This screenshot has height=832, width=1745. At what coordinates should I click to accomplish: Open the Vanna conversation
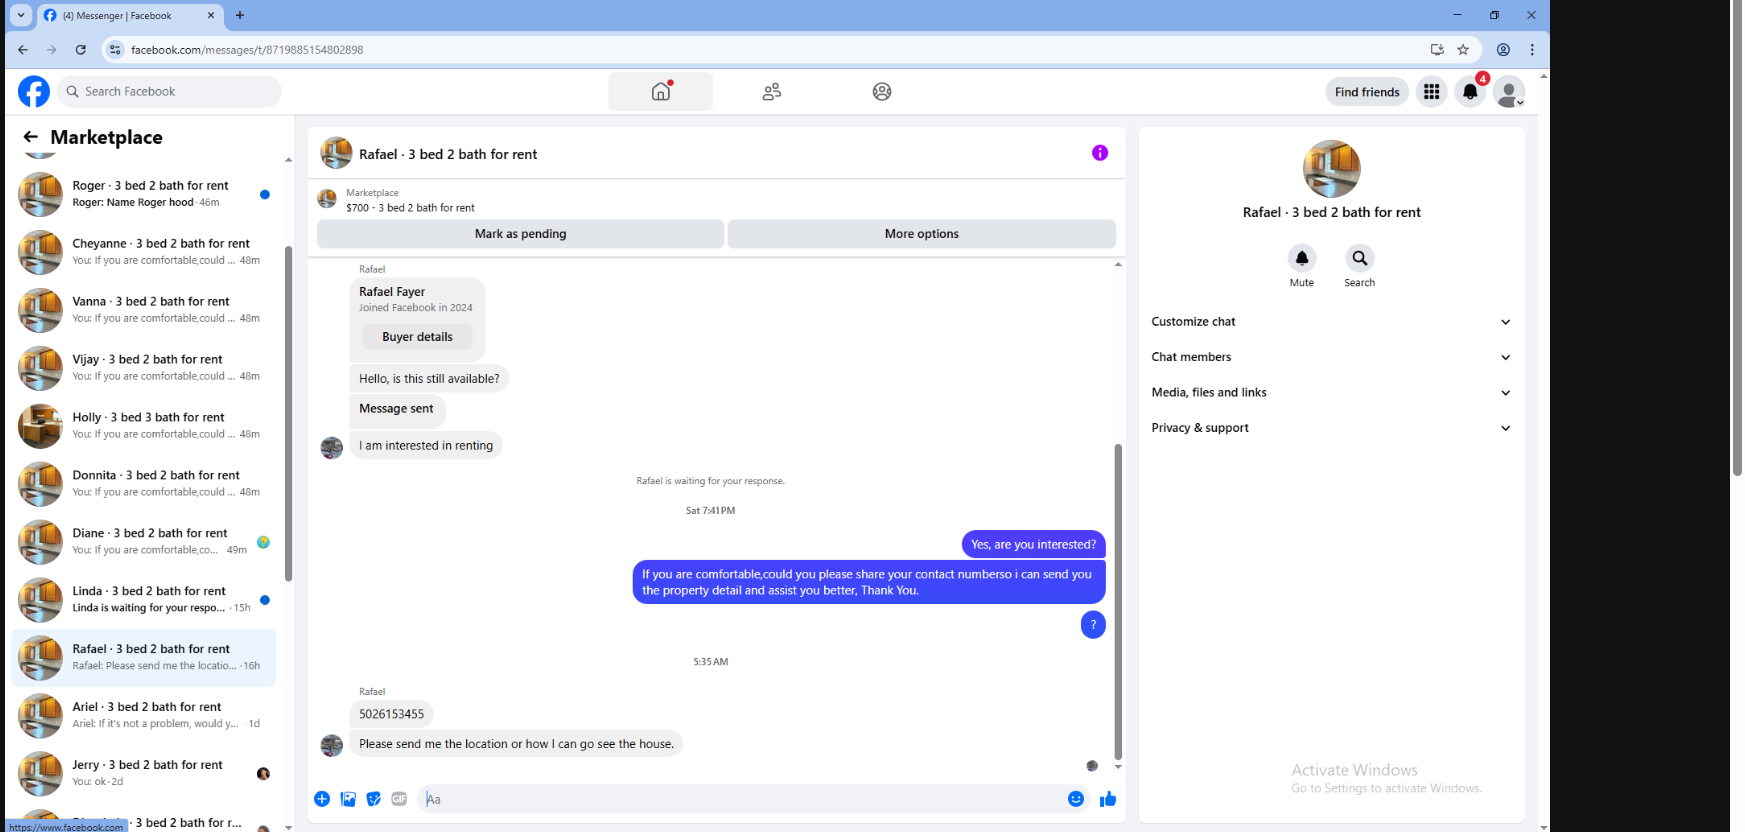[145, 310]
